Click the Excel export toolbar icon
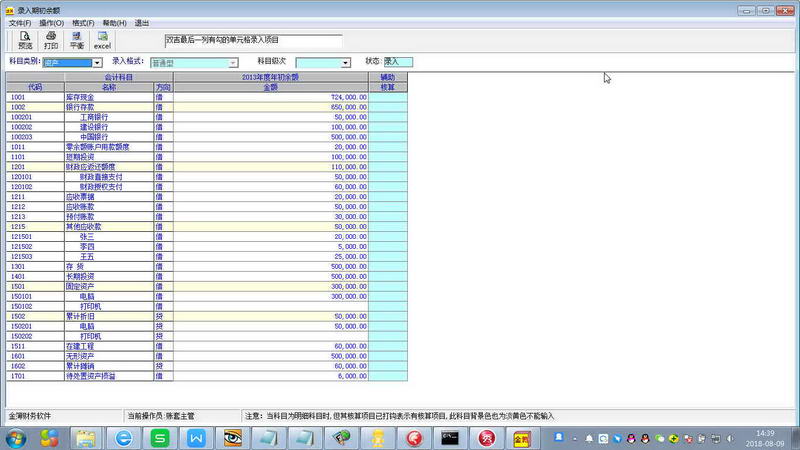The height and width of the screenshot is (450, 800). (x=102, y=40)
